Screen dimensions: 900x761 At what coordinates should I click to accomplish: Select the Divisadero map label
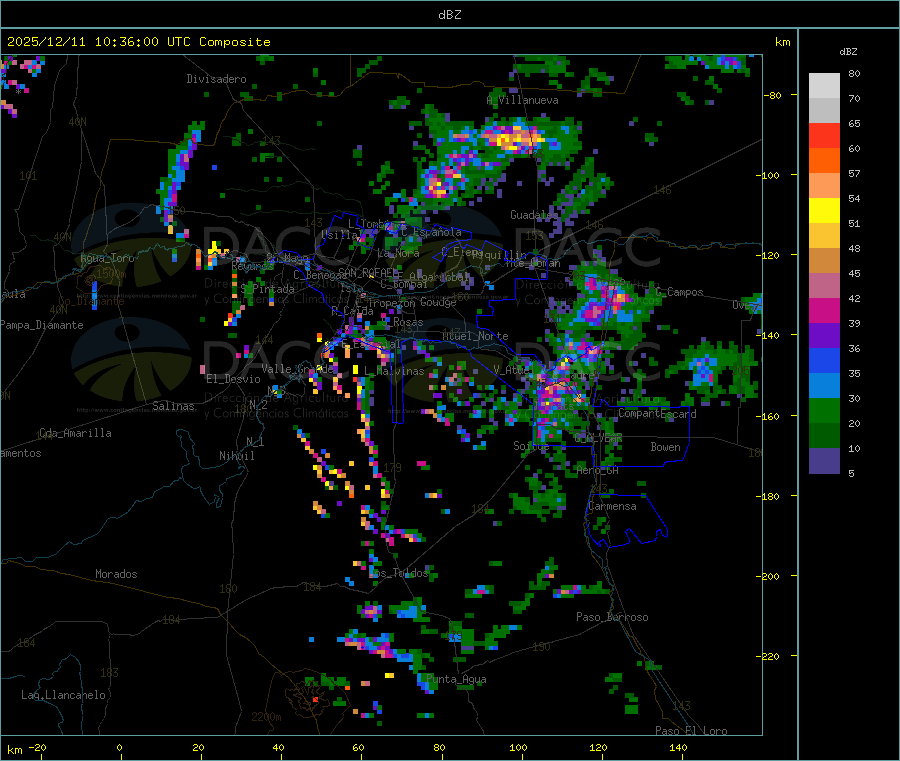pyautogui.click(x=216, y=79)
